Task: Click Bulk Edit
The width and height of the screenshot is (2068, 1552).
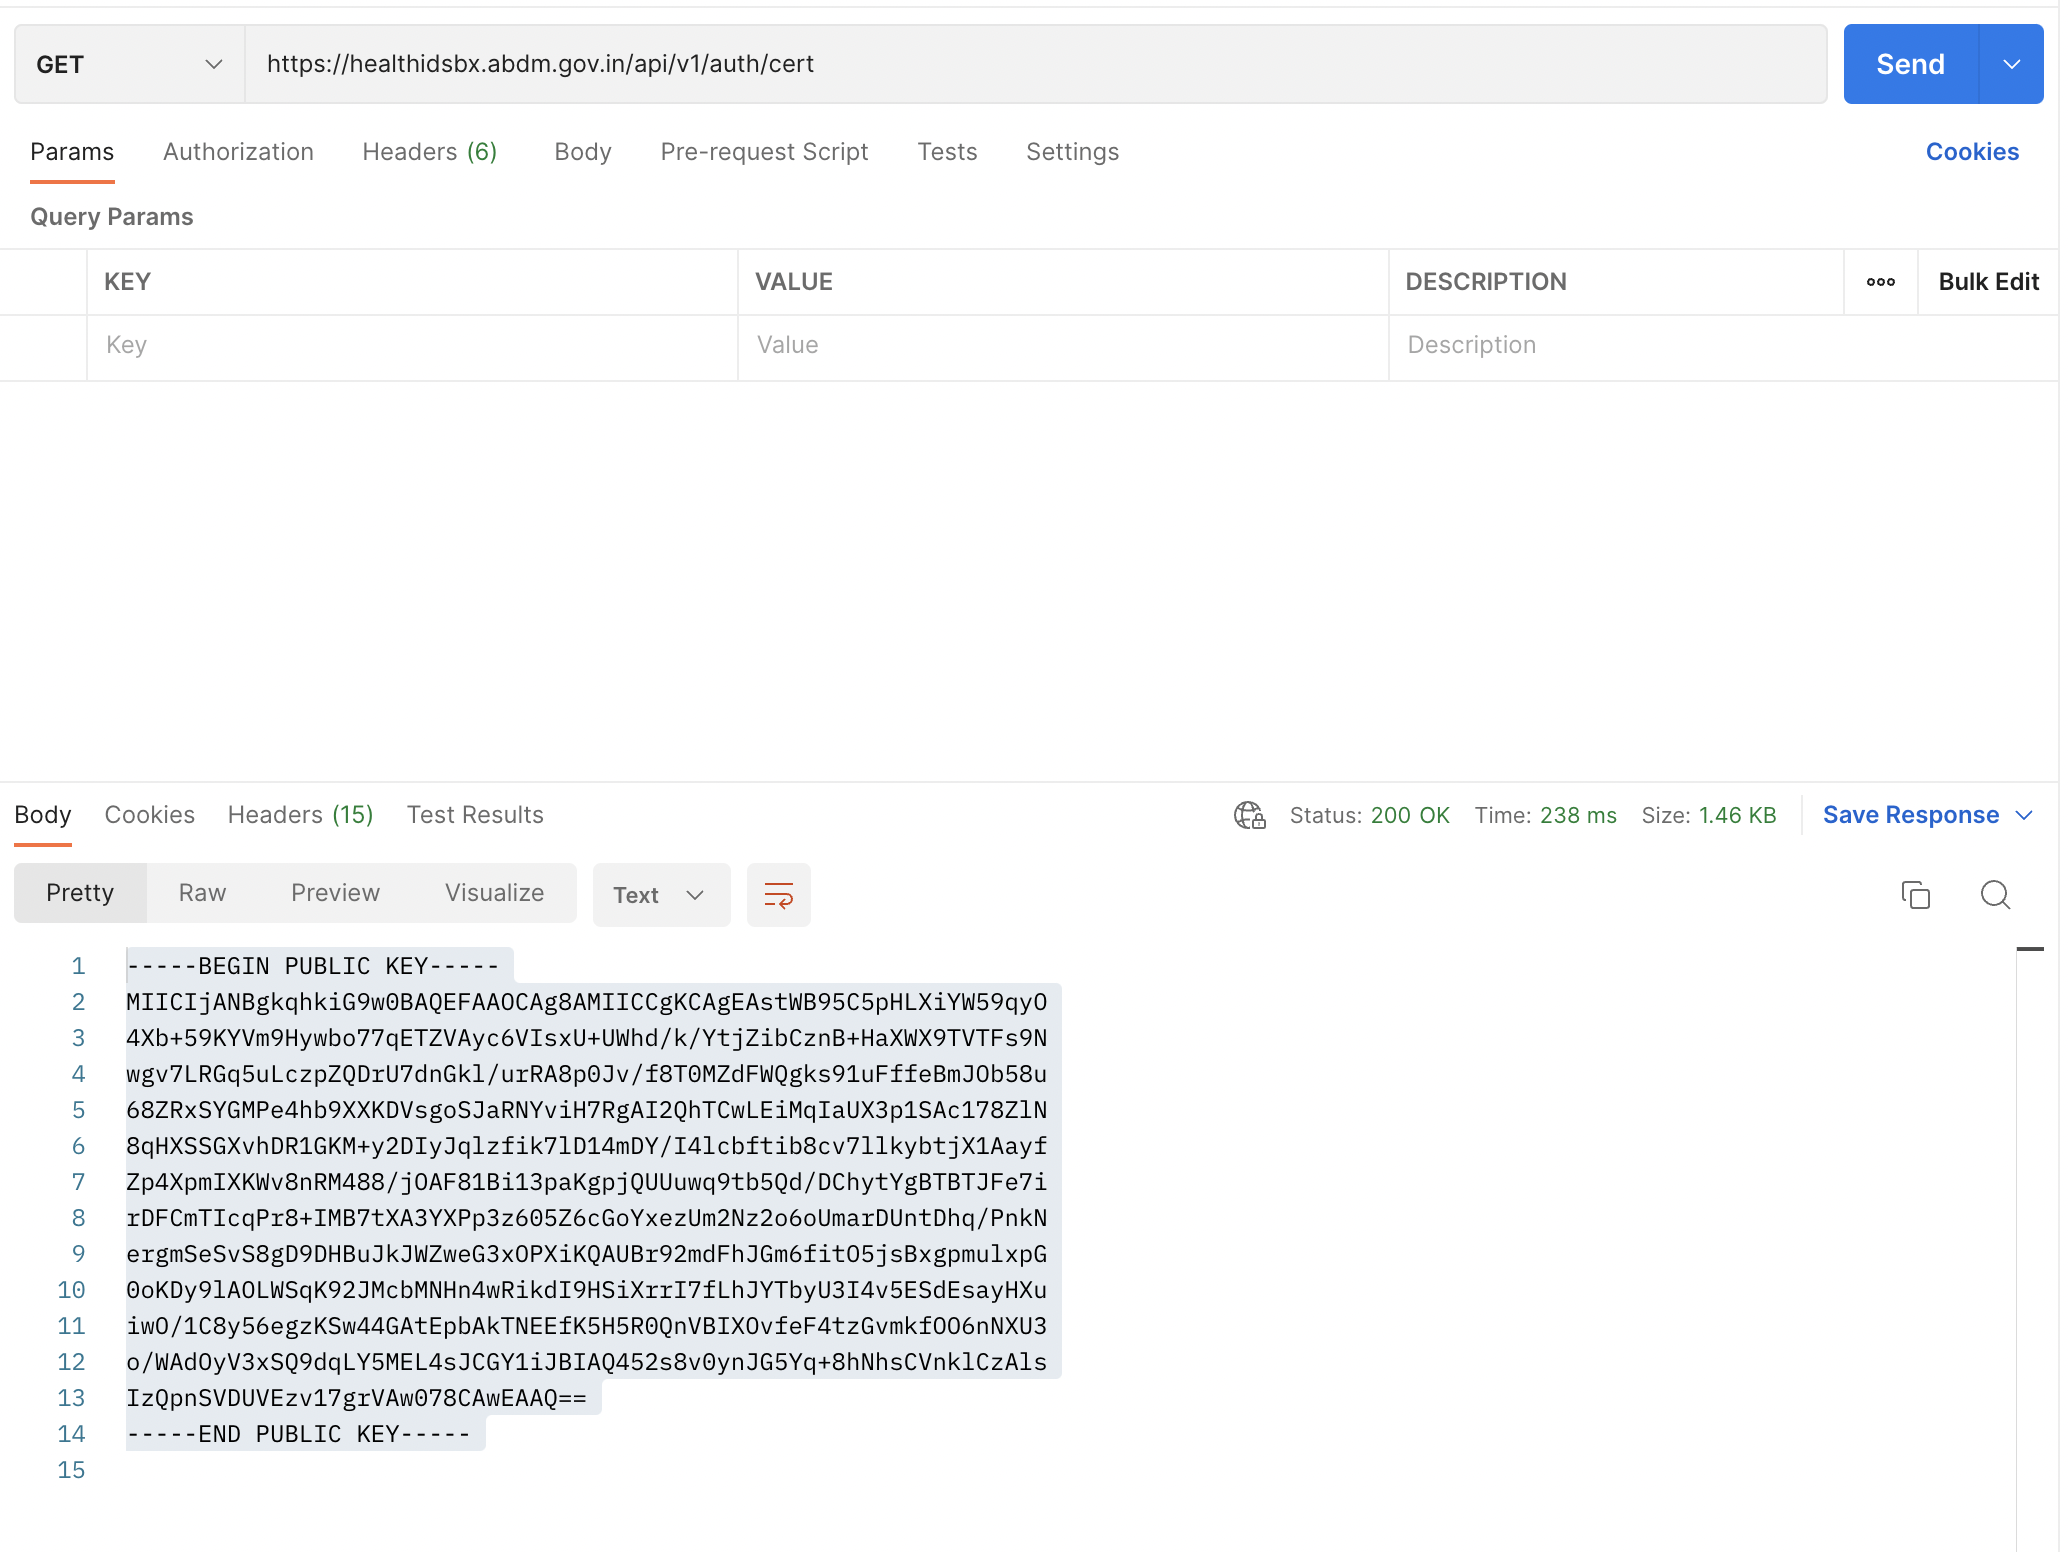Action: (x=1988, y=282)
